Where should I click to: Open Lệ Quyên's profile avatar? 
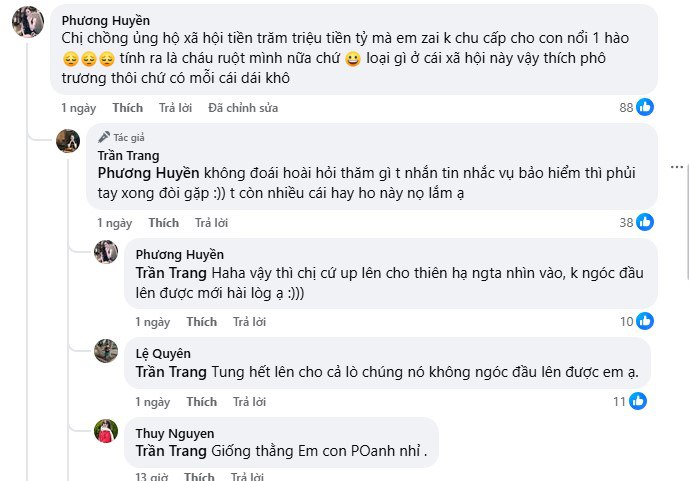point(106,351)
